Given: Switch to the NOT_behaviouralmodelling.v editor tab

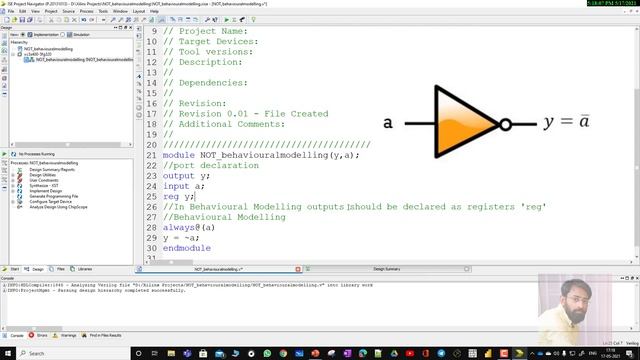Looking at the screenshot, I should pos(218,269).
